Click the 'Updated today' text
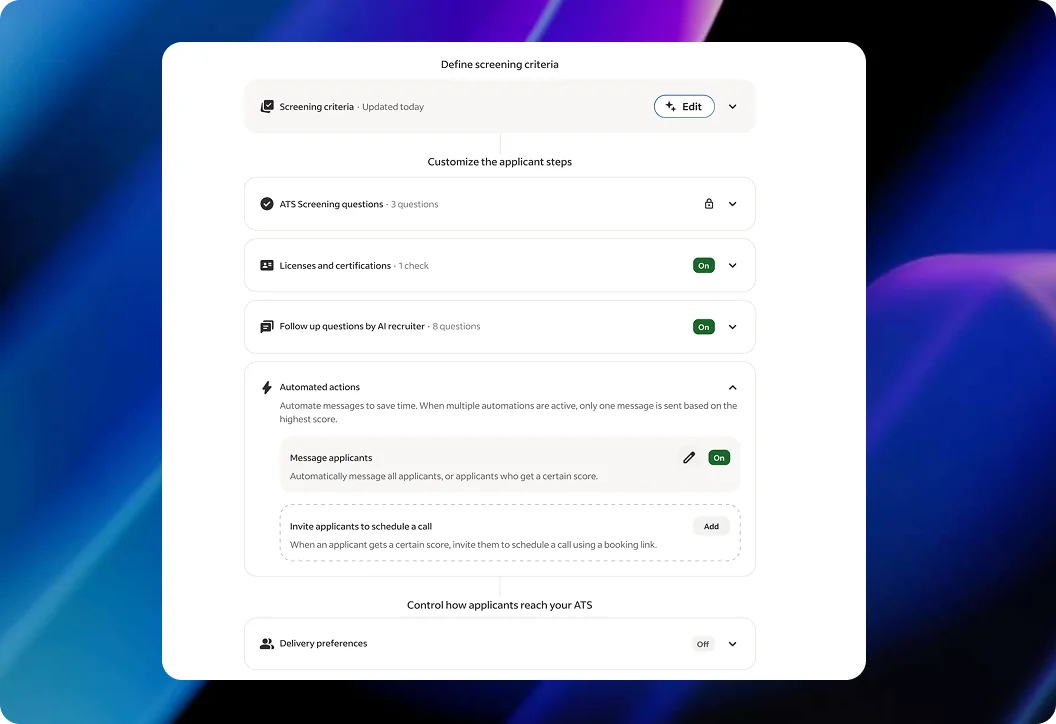This screenshot has height=724, width=1056. (x=393, y=106)
